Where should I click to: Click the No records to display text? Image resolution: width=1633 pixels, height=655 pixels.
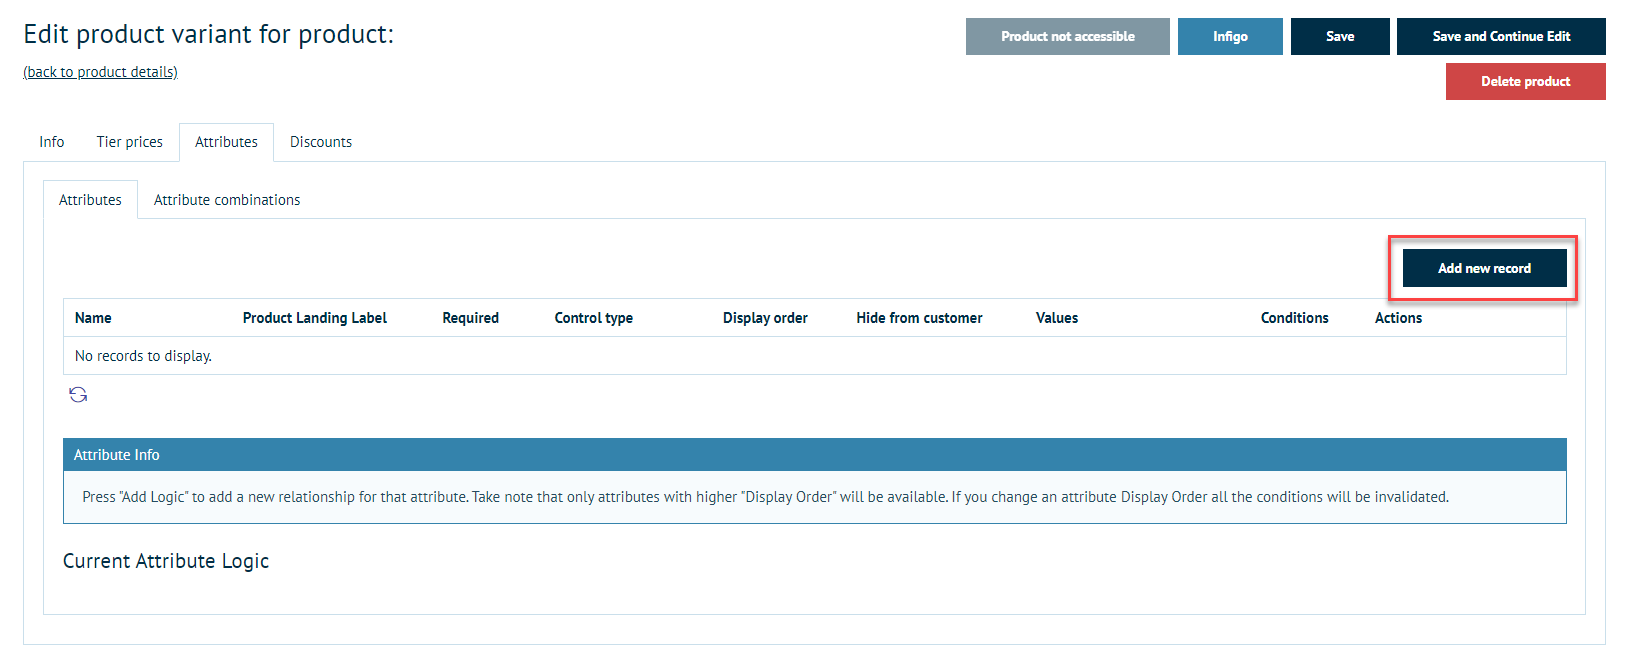[x=143, y=356]
